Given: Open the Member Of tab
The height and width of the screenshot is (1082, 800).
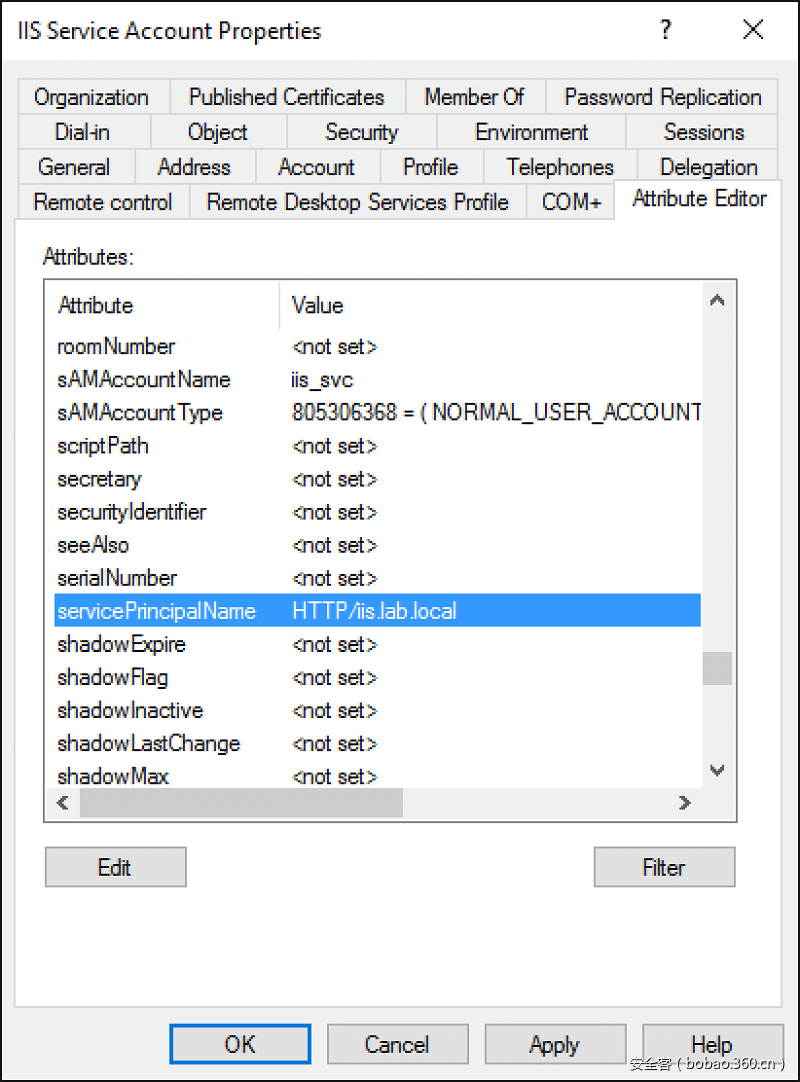Looking at the screenshot, I should tap(475, 97).
